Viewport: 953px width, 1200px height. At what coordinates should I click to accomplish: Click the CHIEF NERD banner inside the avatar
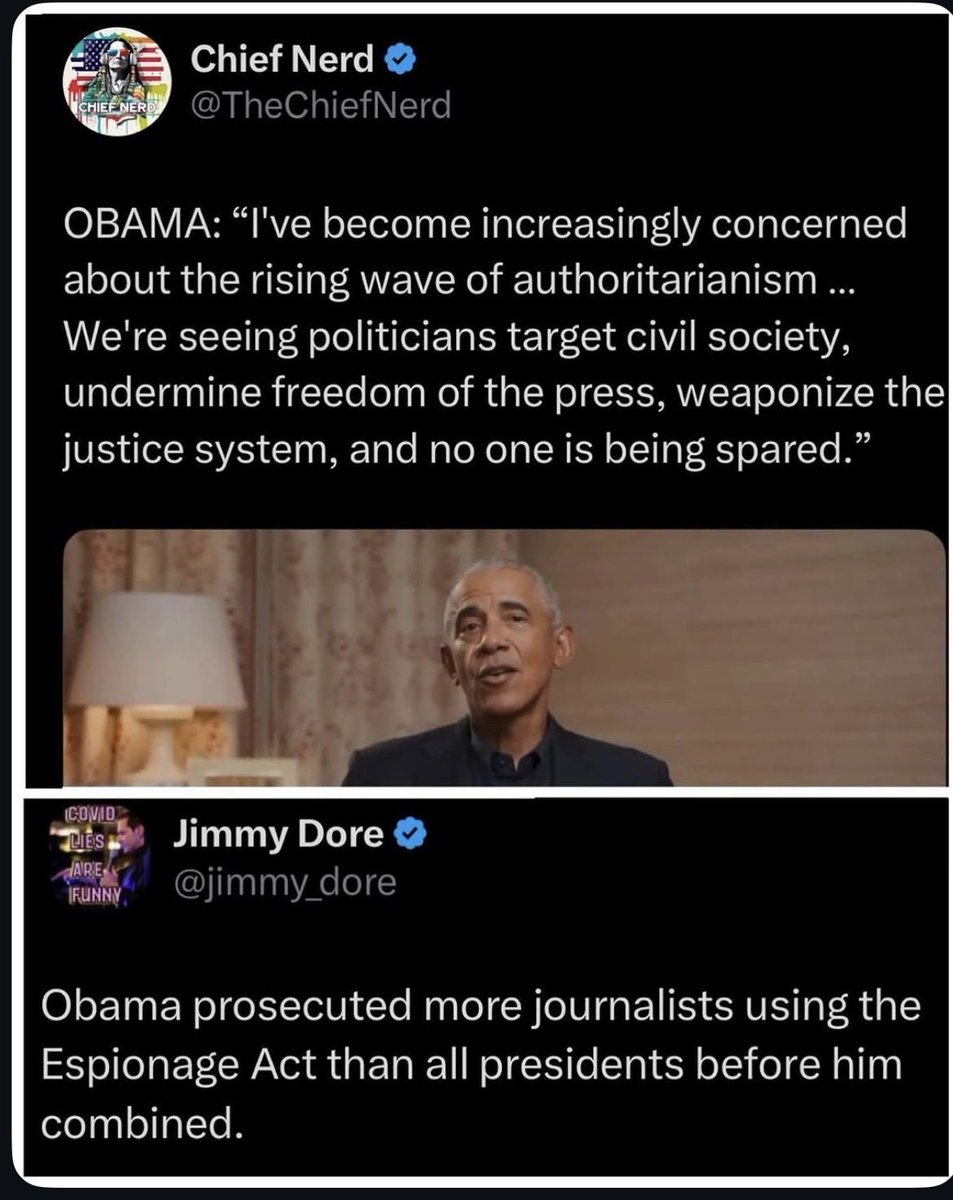(x=101, y=106)
